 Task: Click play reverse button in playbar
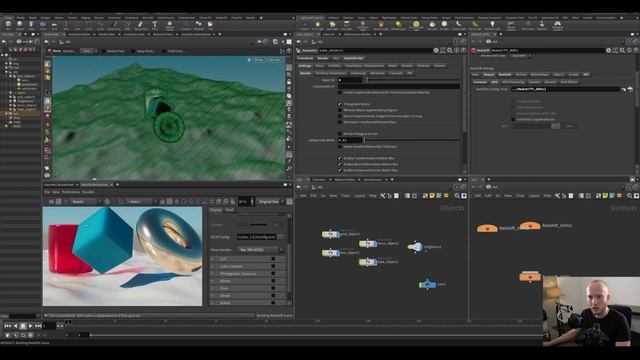pos(16,326)
